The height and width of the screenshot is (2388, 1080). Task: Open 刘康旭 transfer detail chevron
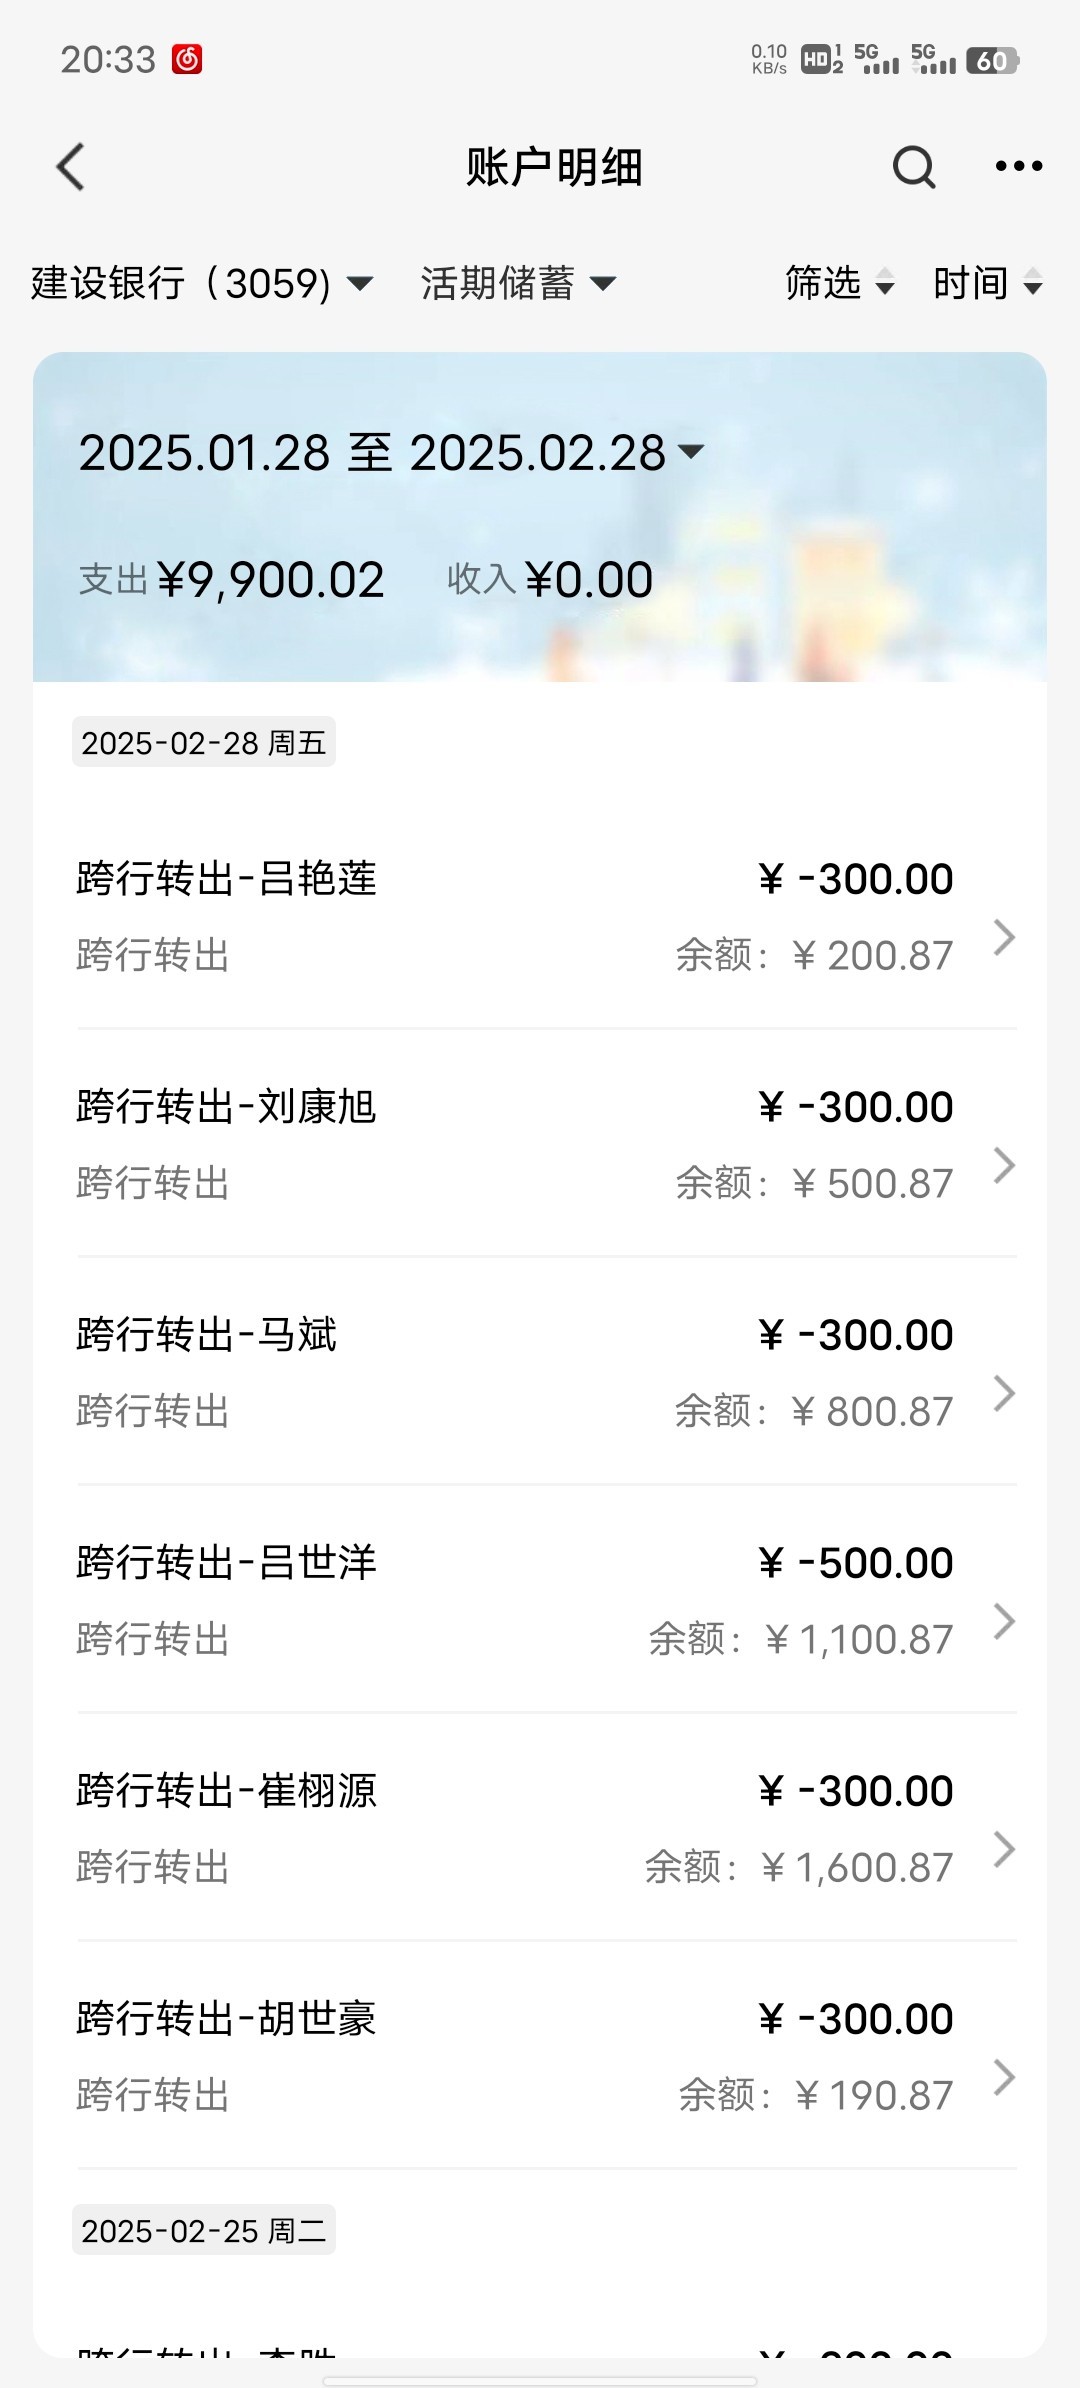[x=1004, y=1166]
